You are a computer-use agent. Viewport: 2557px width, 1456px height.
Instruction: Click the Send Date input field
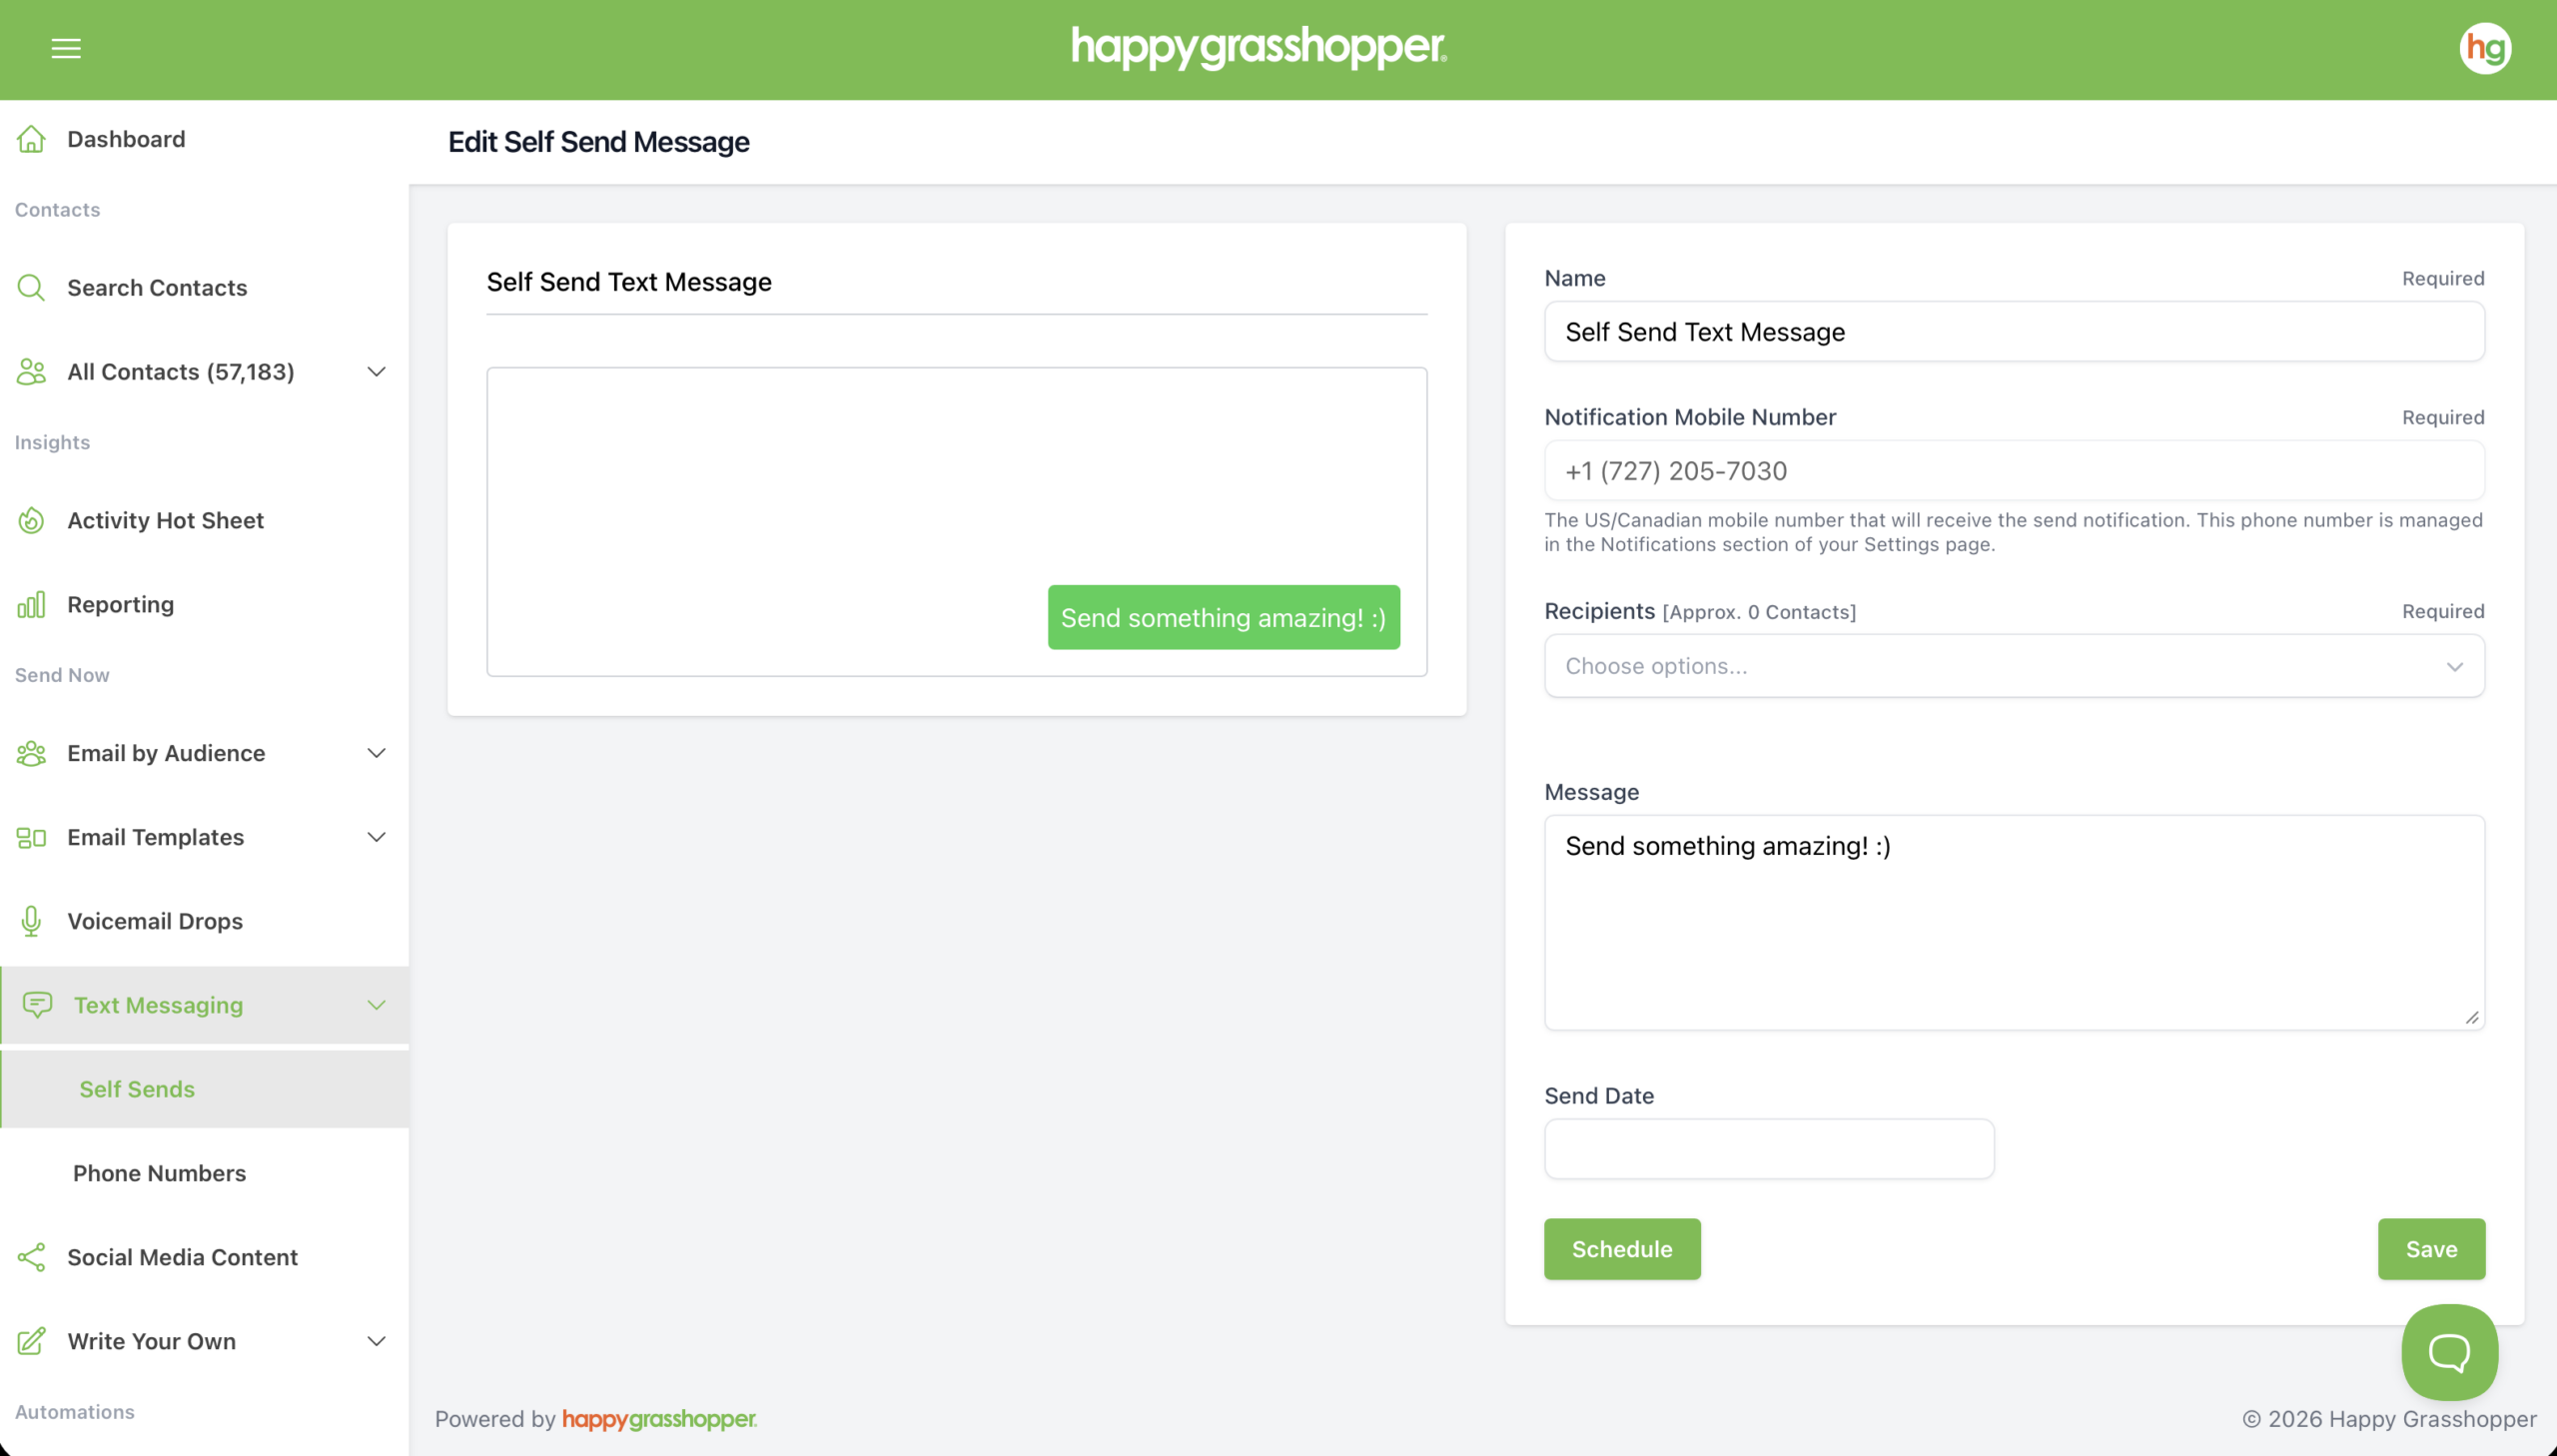point(1768,1149)
